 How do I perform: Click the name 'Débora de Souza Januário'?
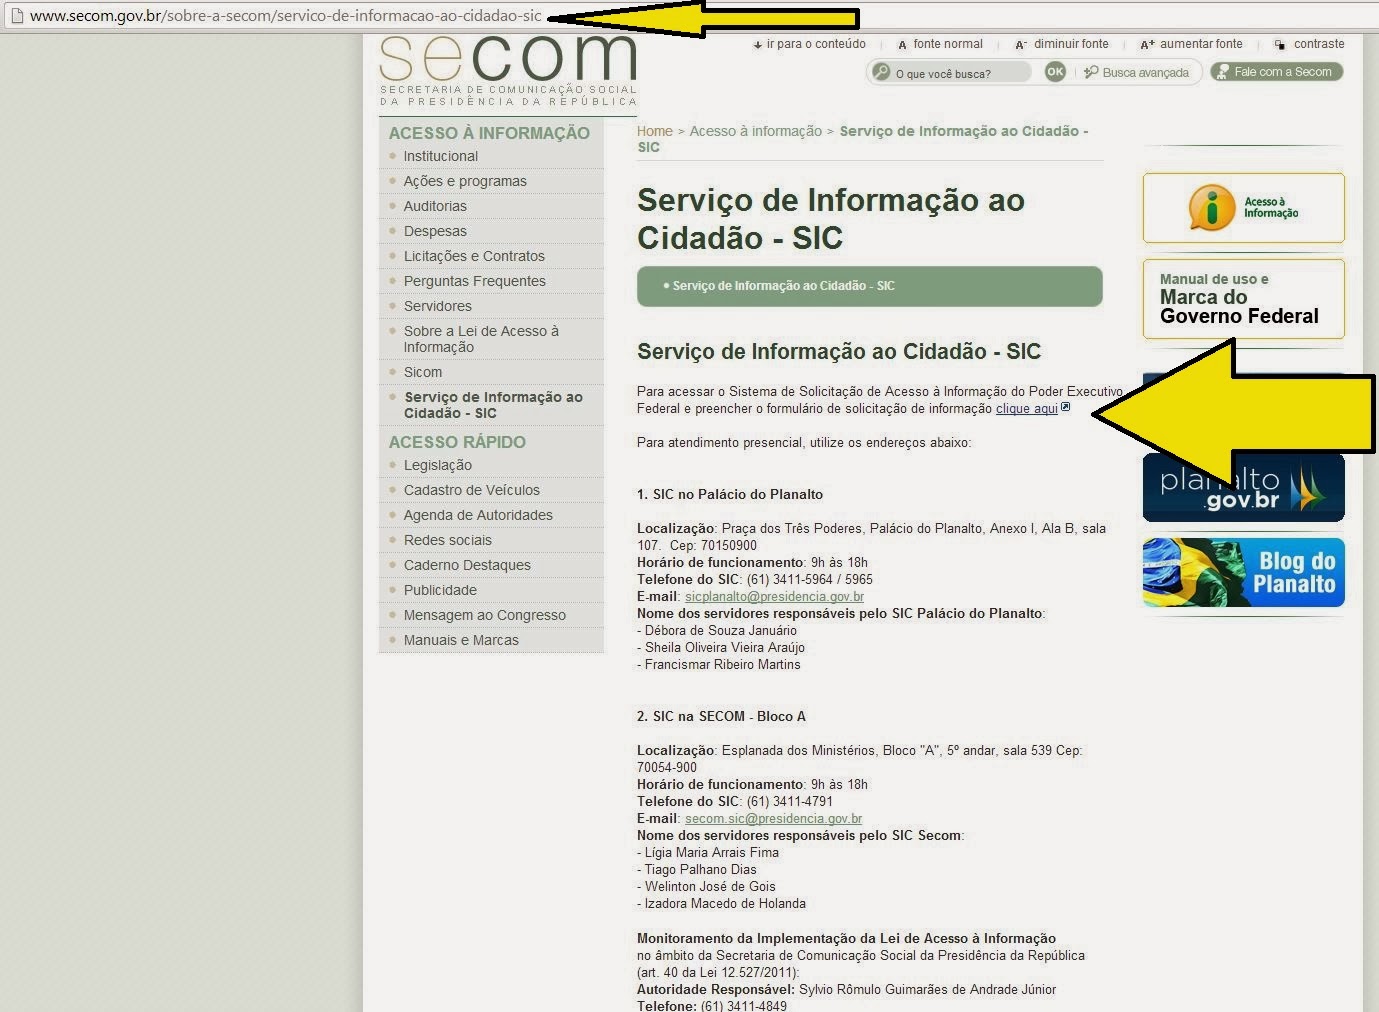coord(721,631)
